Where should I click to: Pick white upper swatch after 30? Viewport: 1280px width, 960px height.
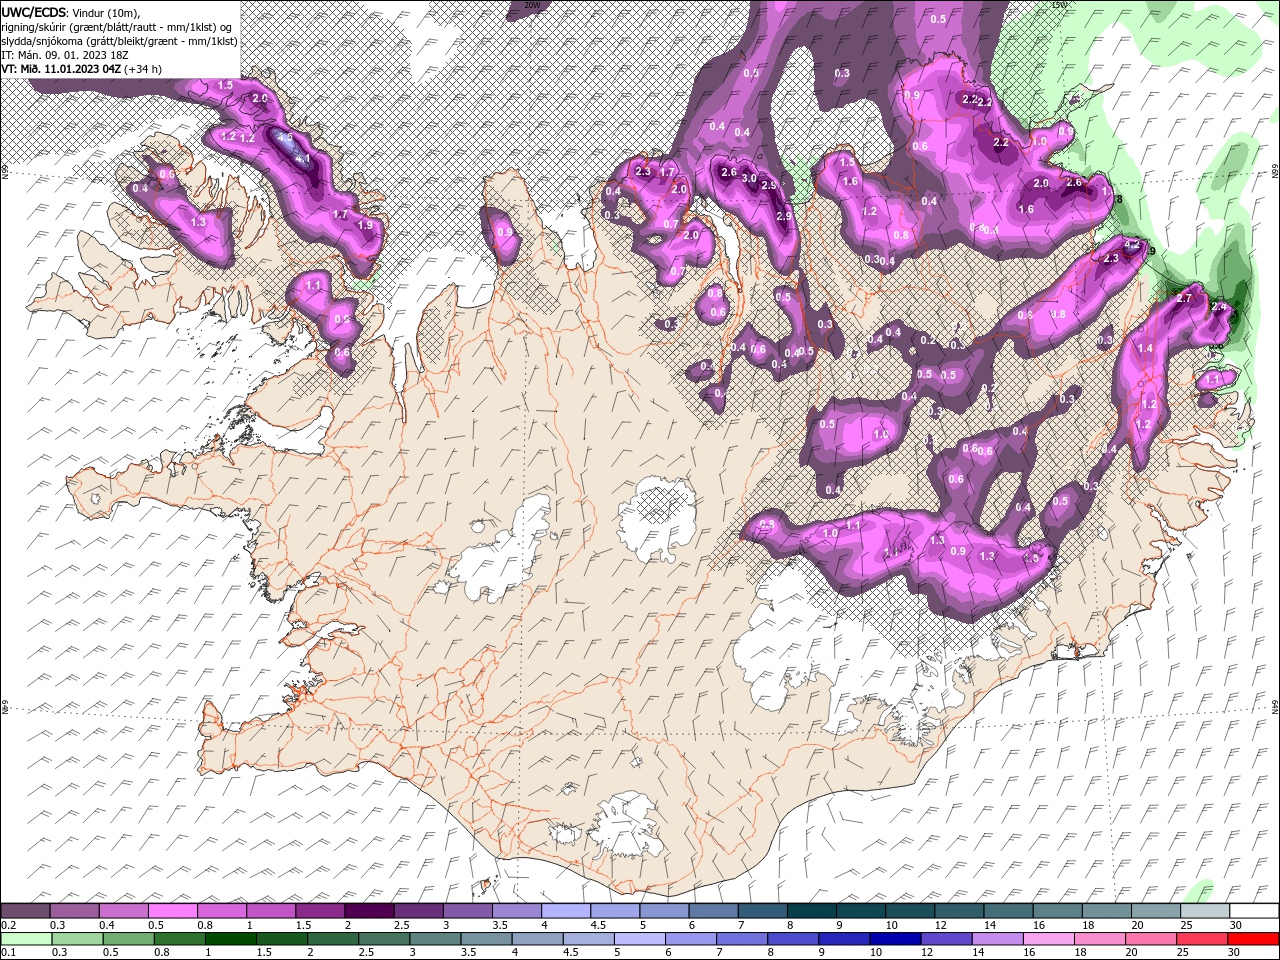pos(1255,911)
